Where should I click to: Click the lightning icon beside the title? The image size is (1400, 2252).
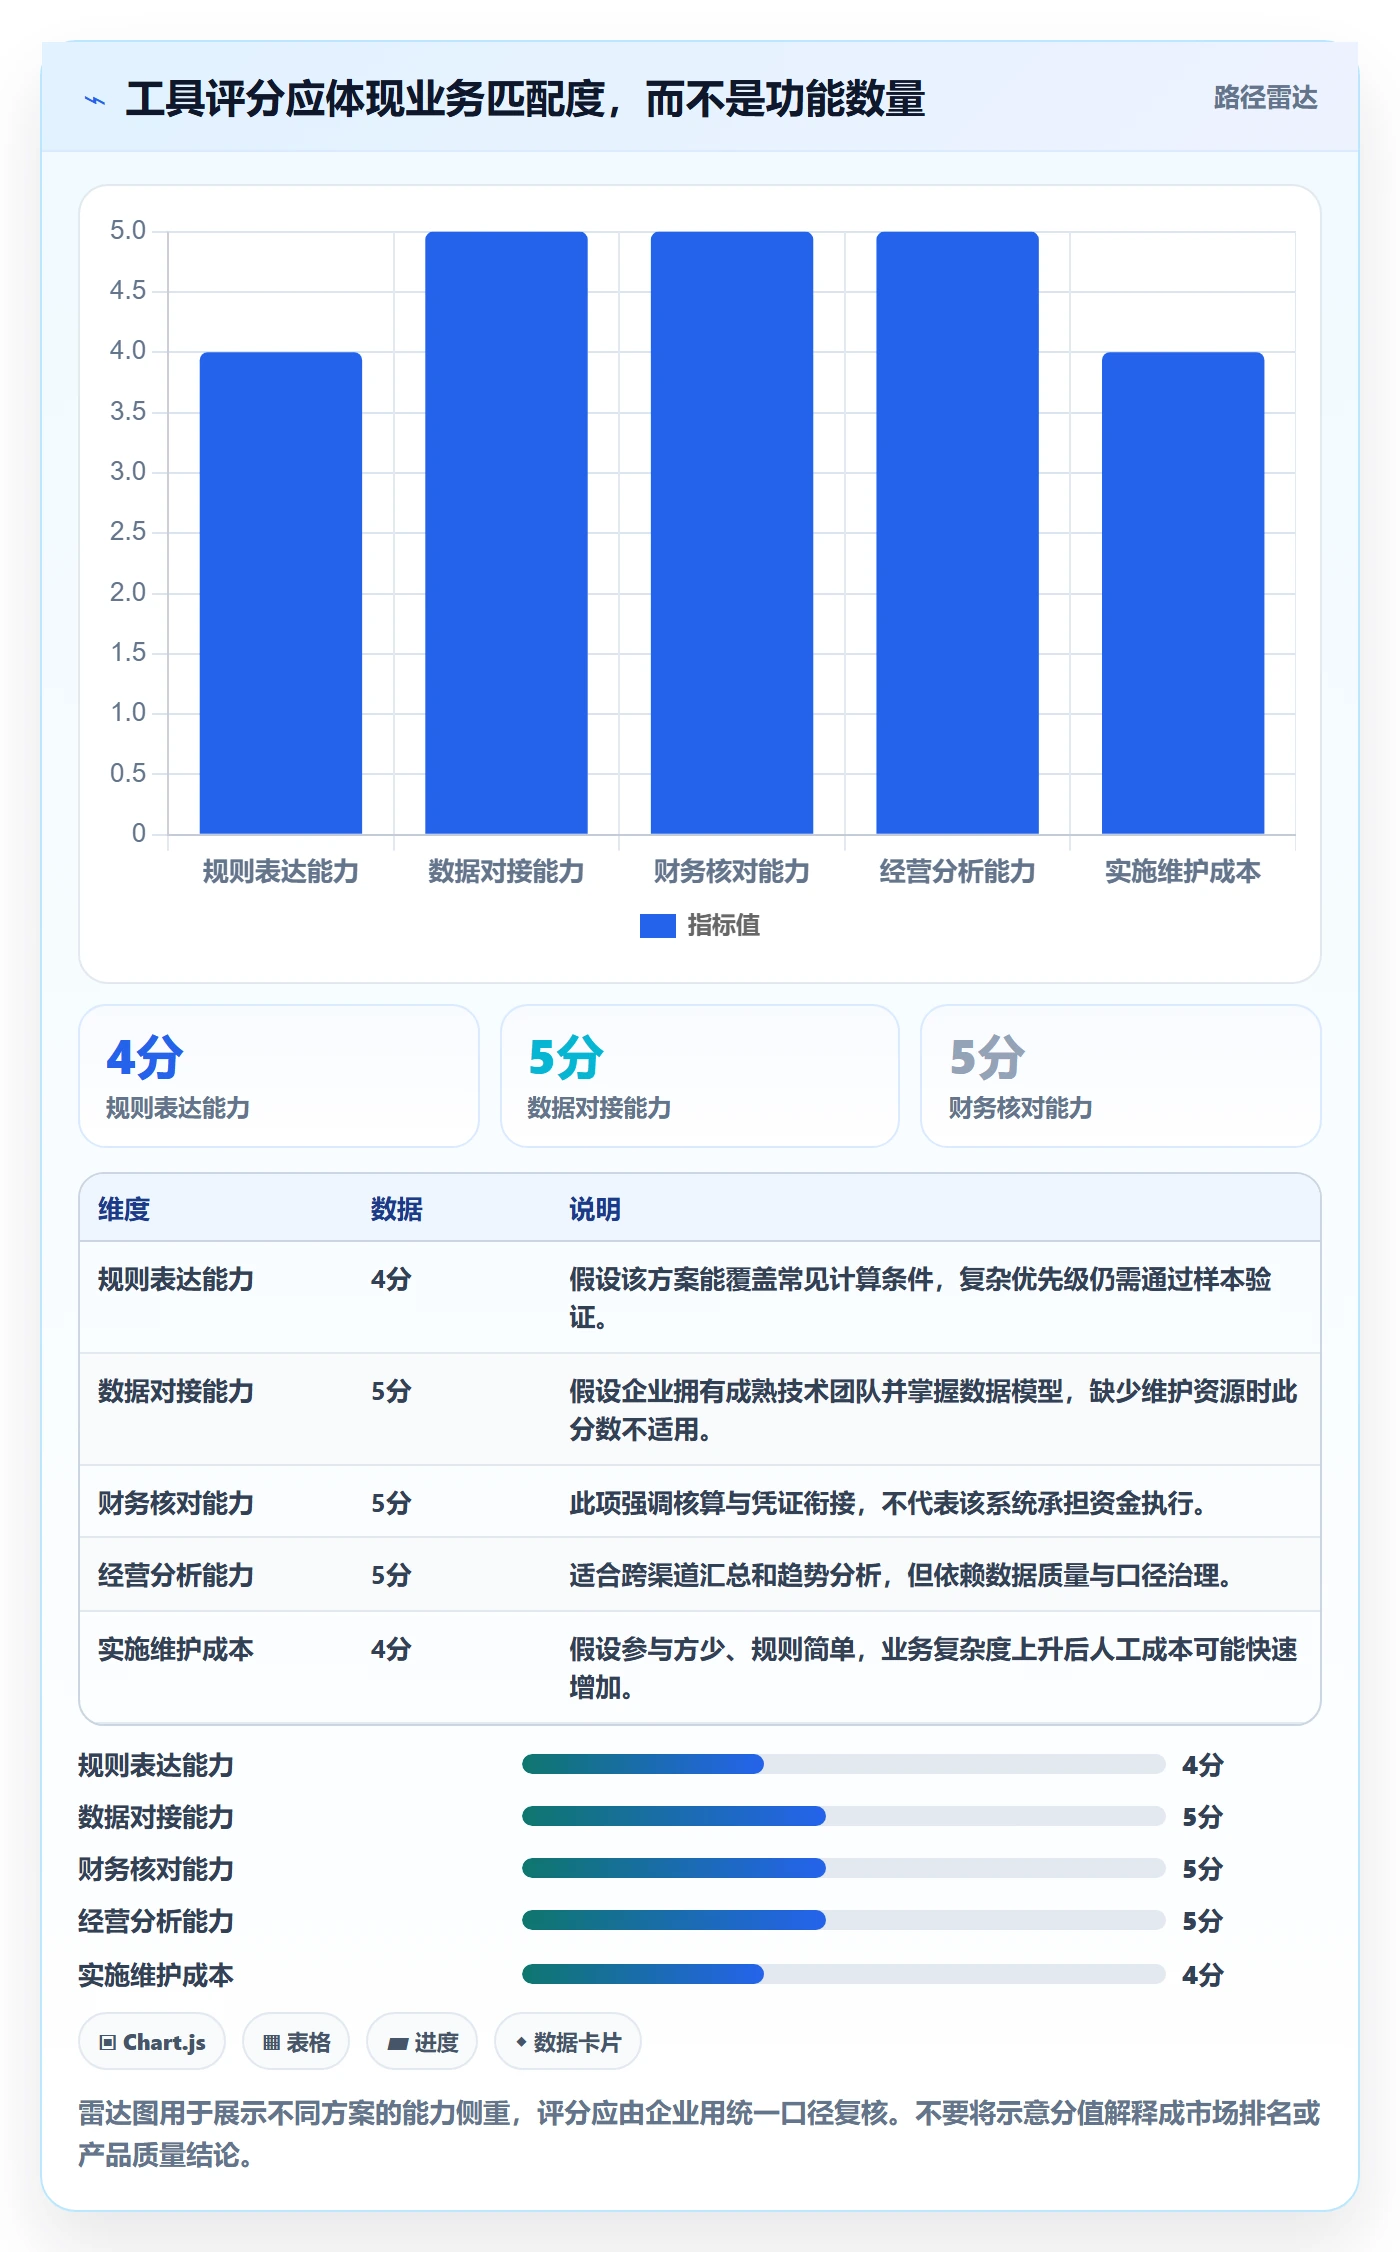[95, 100]
